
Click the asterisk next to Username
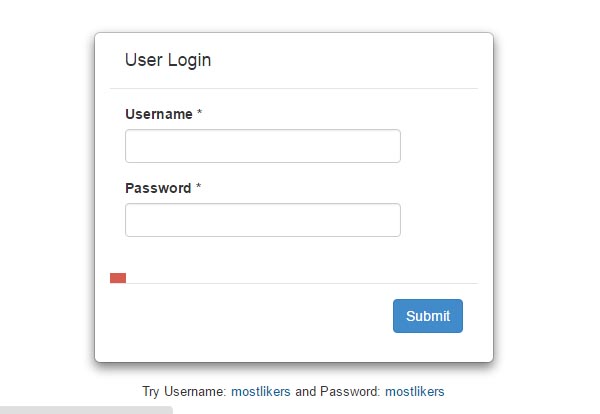point(200,114)
